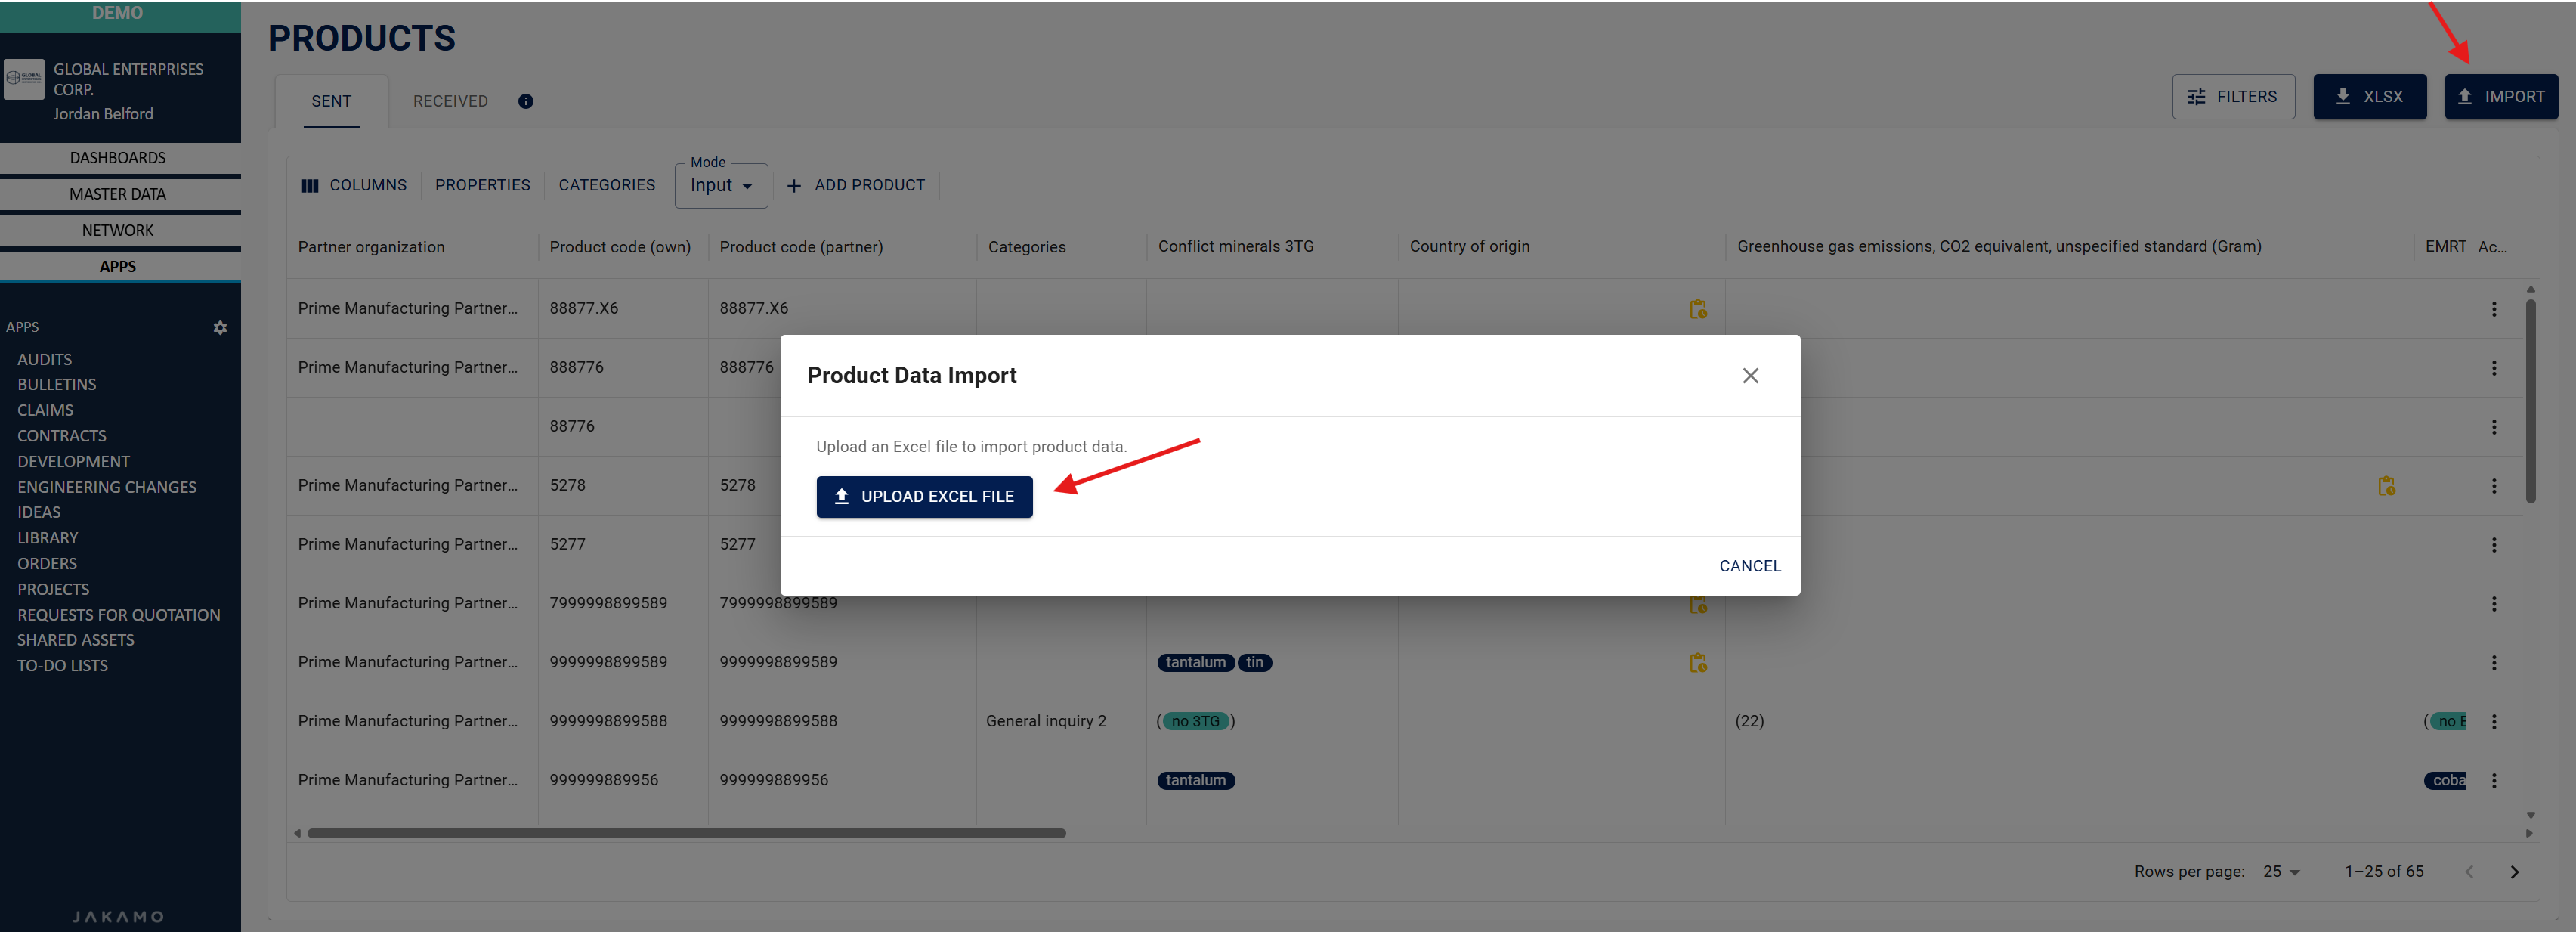The width and height of the screenshot is (2576, 932).
Task: Download products as XLSX
Action: pyautogui.click(x=2368, y=97)
